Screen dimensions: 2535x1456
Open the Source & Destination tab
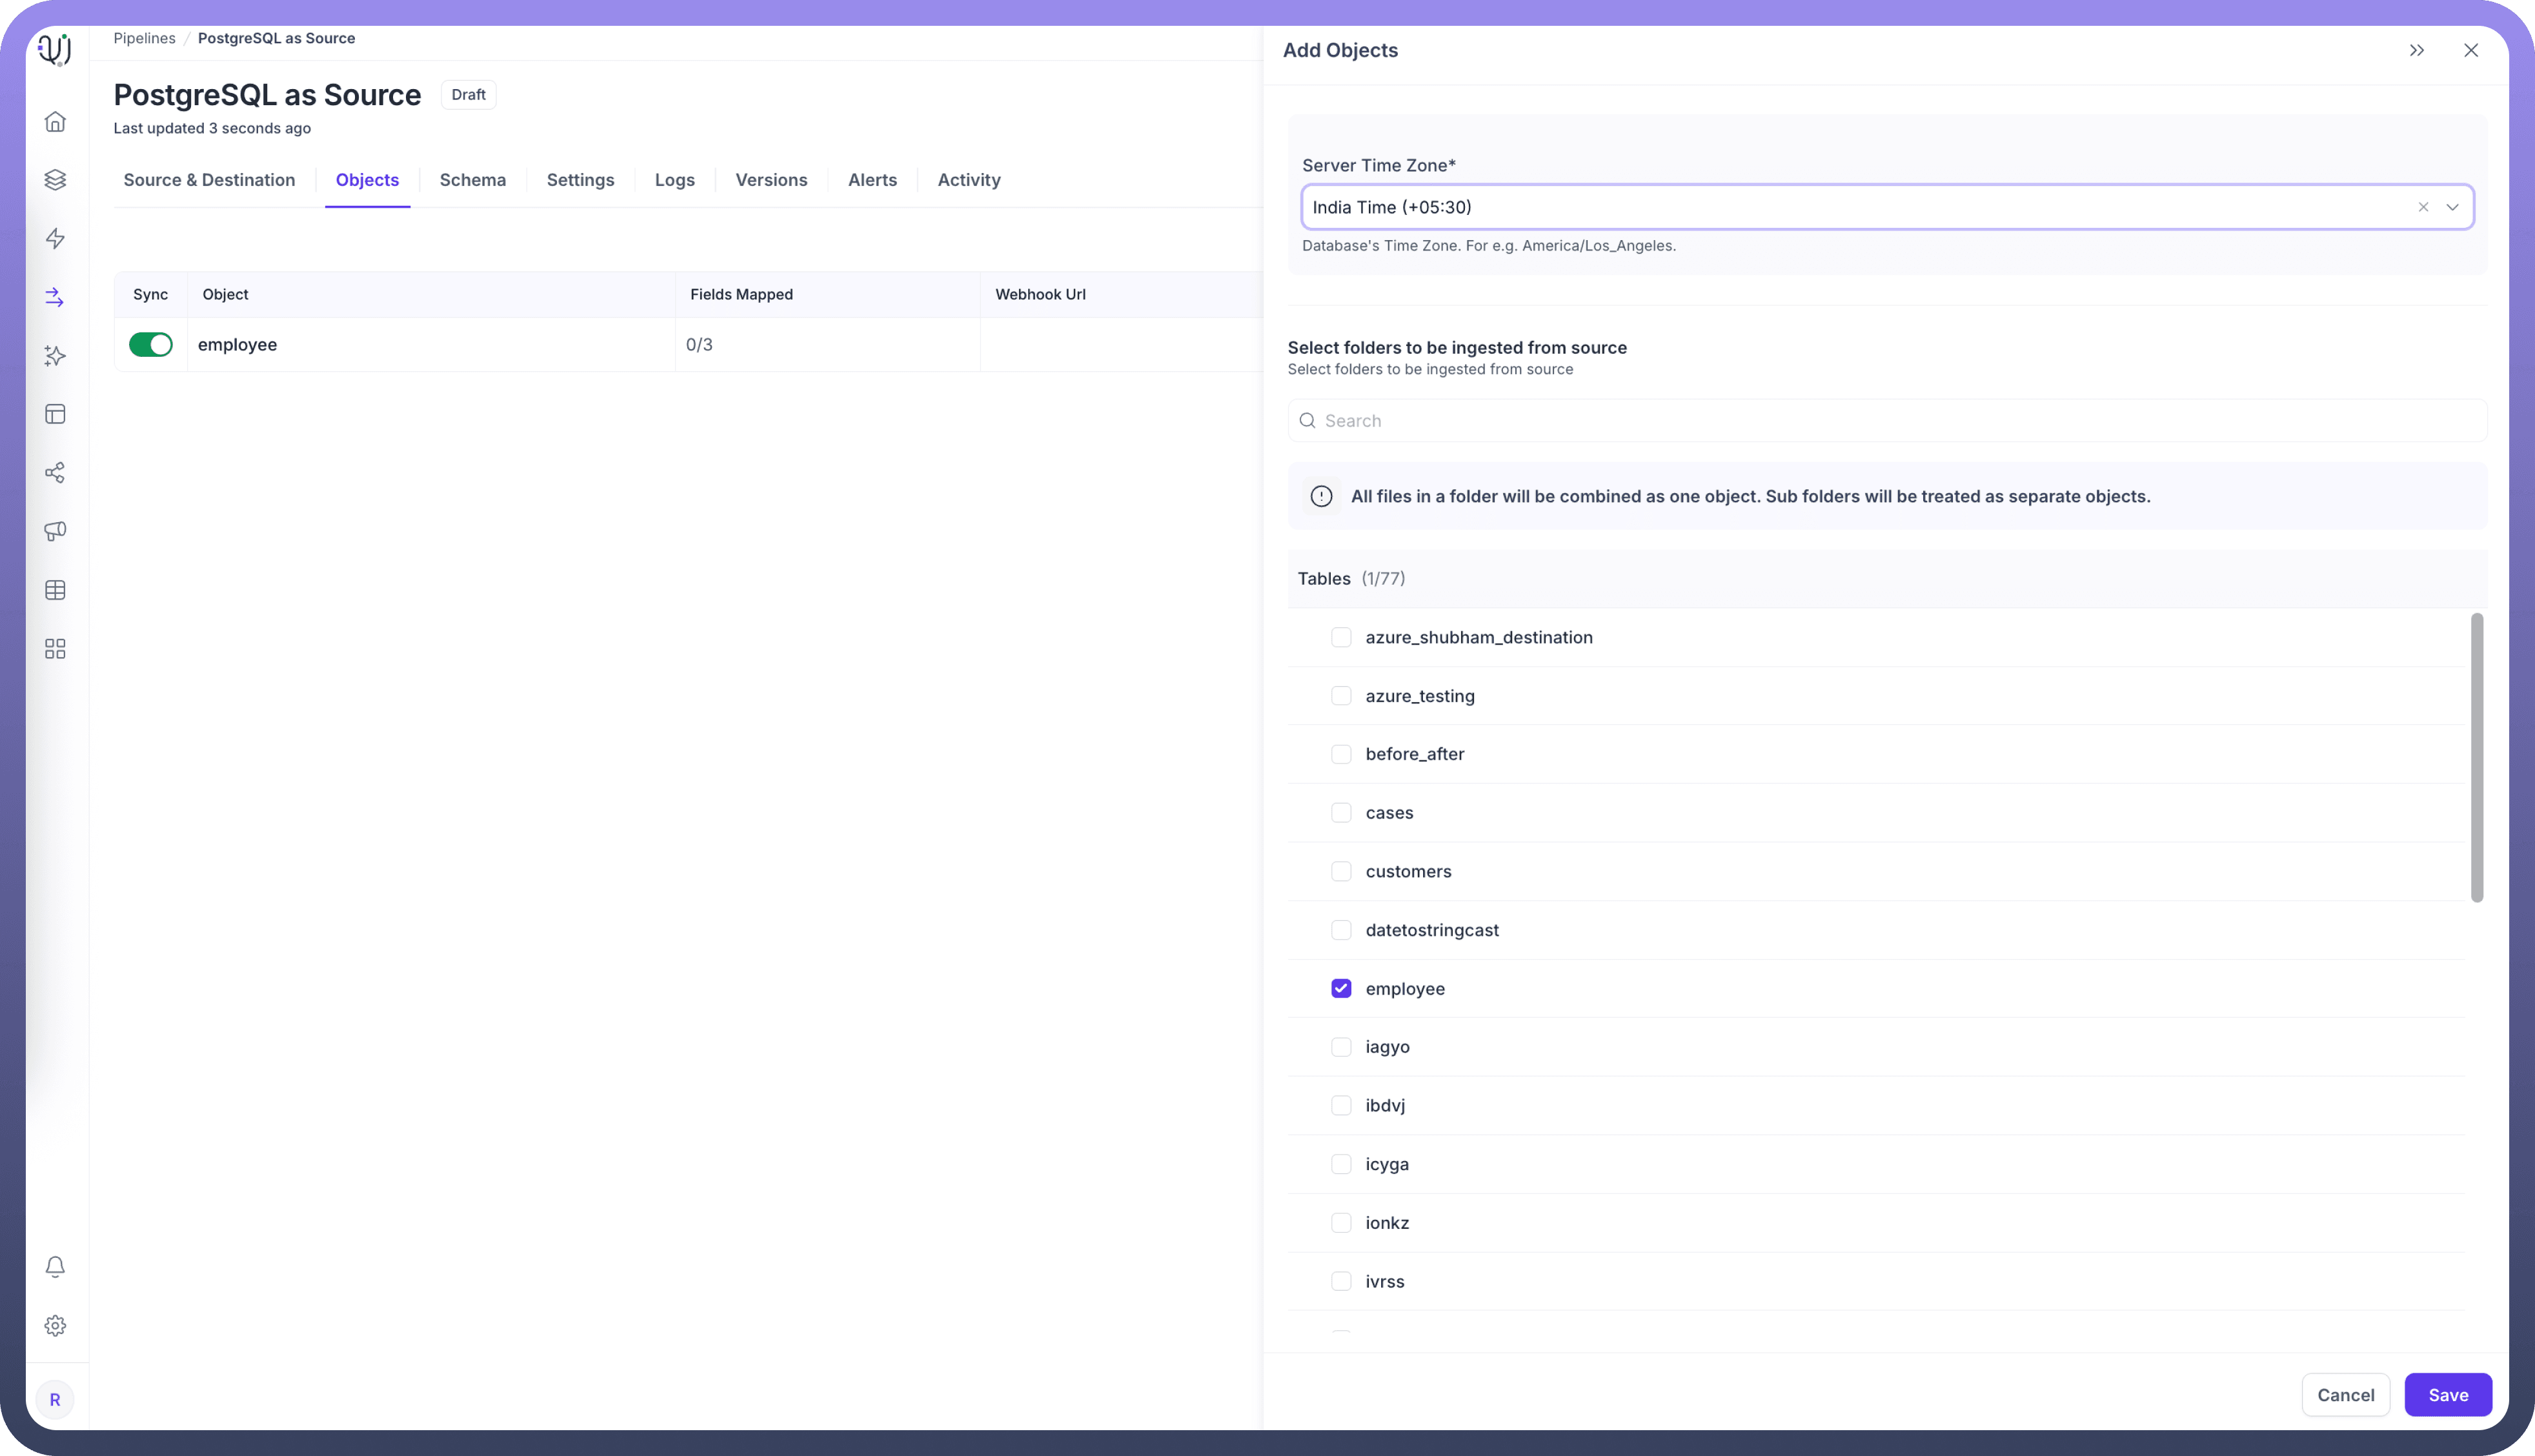[x=209, y=180]
